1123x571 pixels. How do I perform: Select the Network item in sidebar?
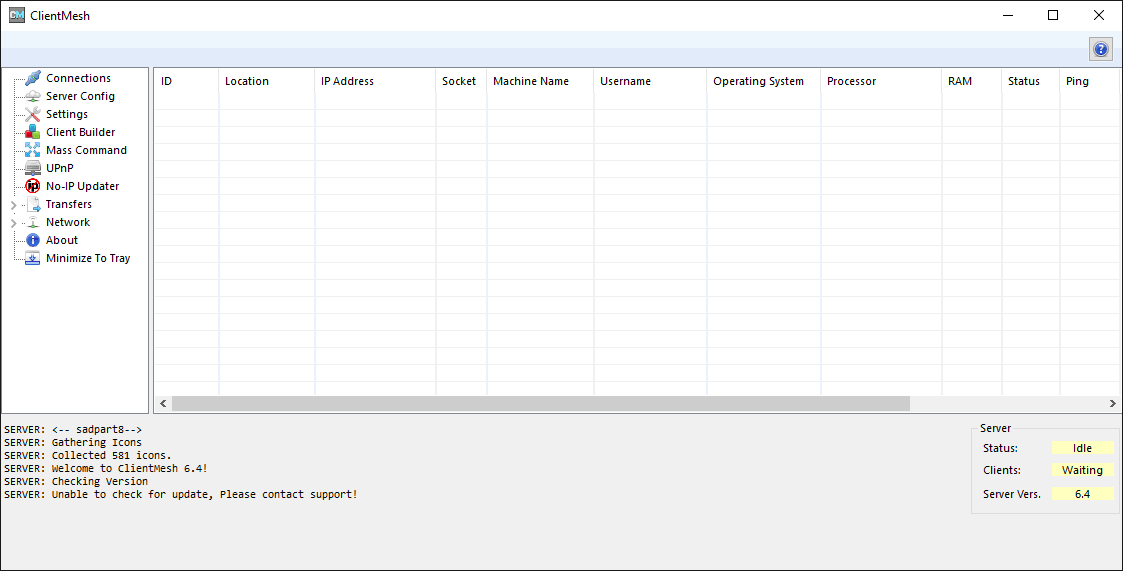pos(67,222)
